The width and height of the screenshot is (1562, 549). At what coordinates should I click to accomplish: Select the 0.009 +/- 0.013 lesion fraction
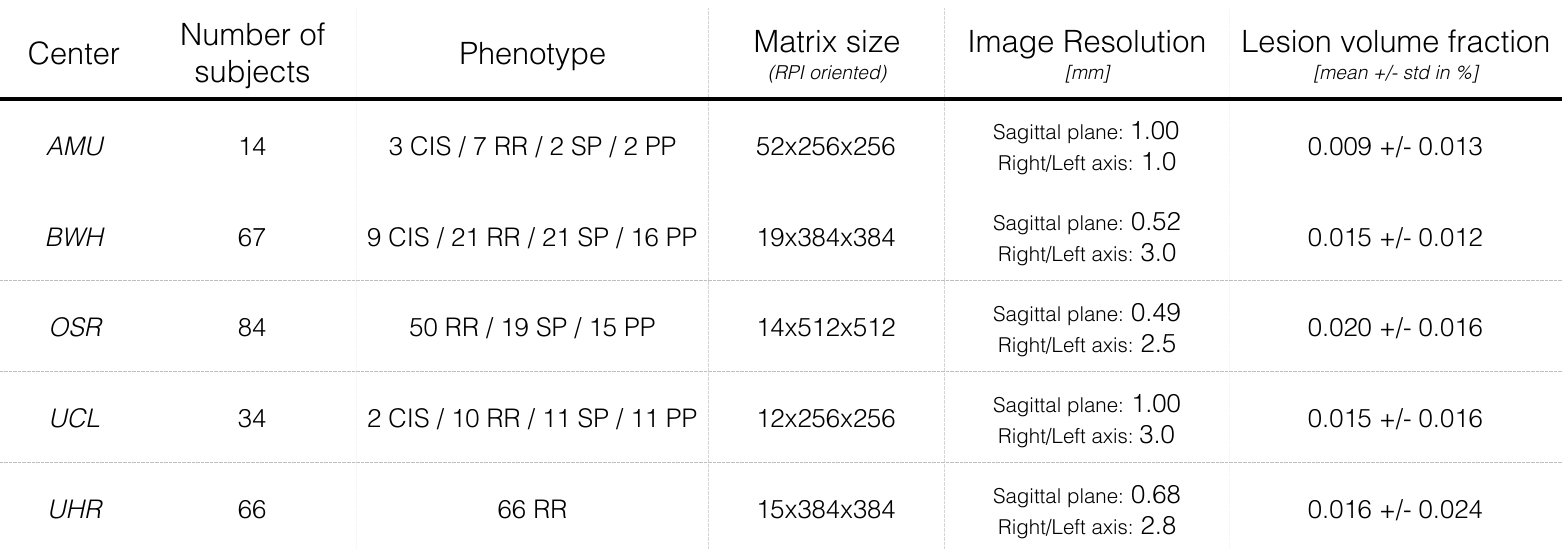tap(1394, 147)
